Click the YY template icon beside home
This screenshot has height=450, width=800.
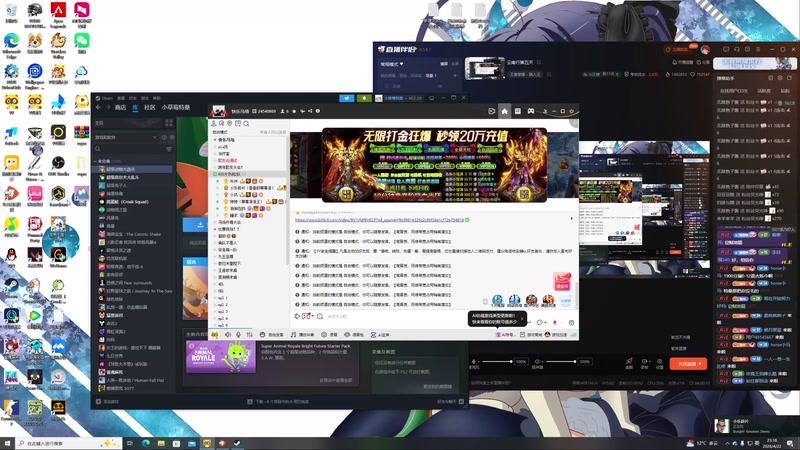point(517,111)
